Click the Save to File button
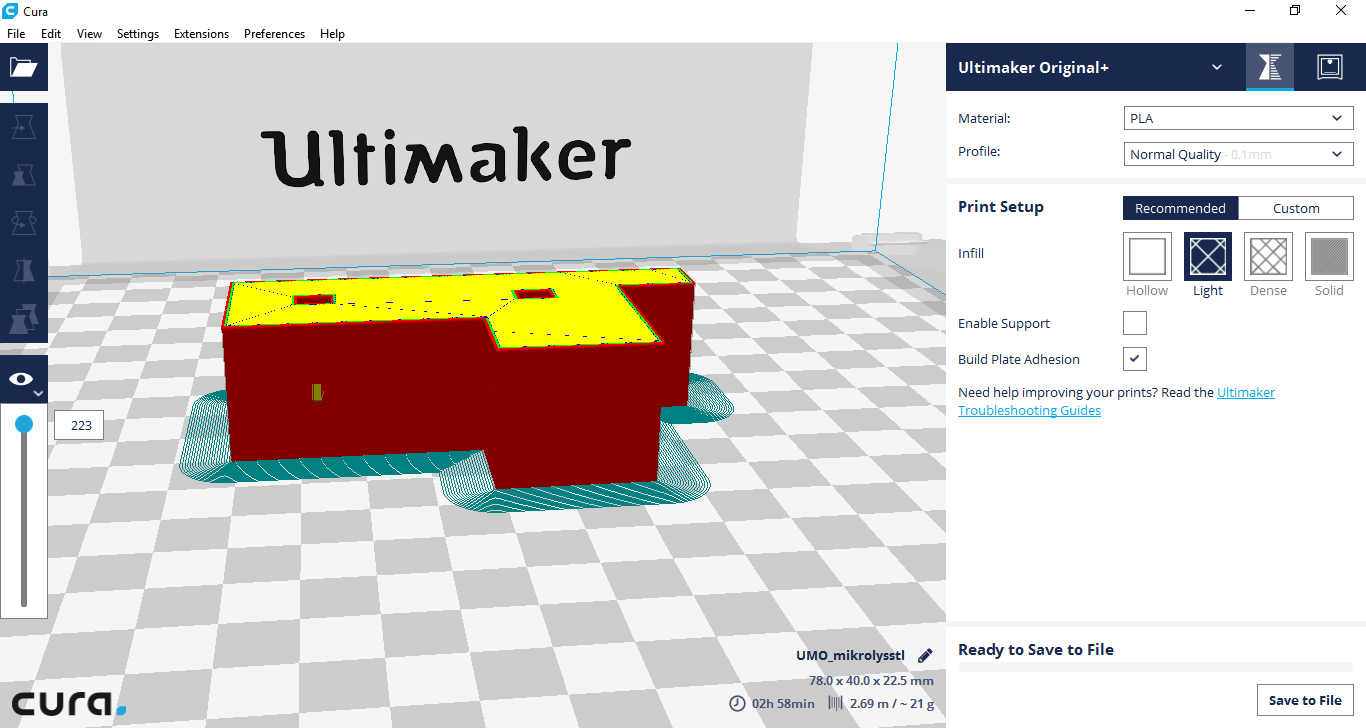 pos(1305,700)
